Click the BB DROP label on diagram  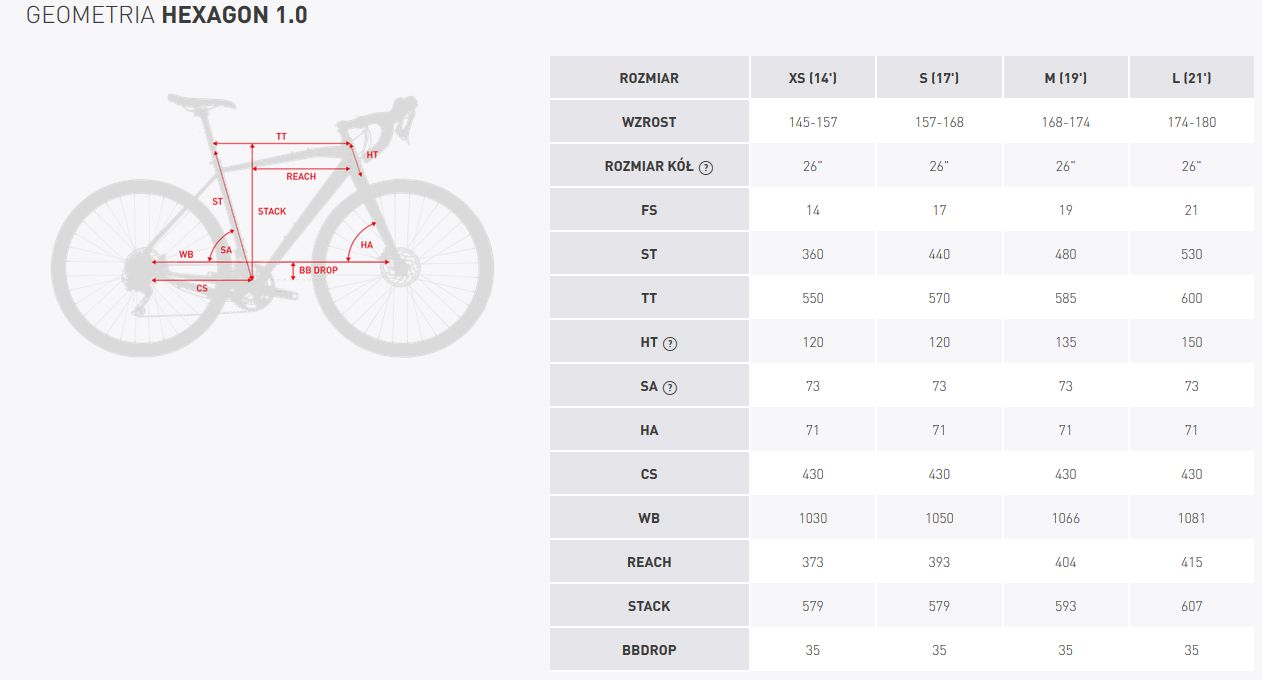point(319,271)
